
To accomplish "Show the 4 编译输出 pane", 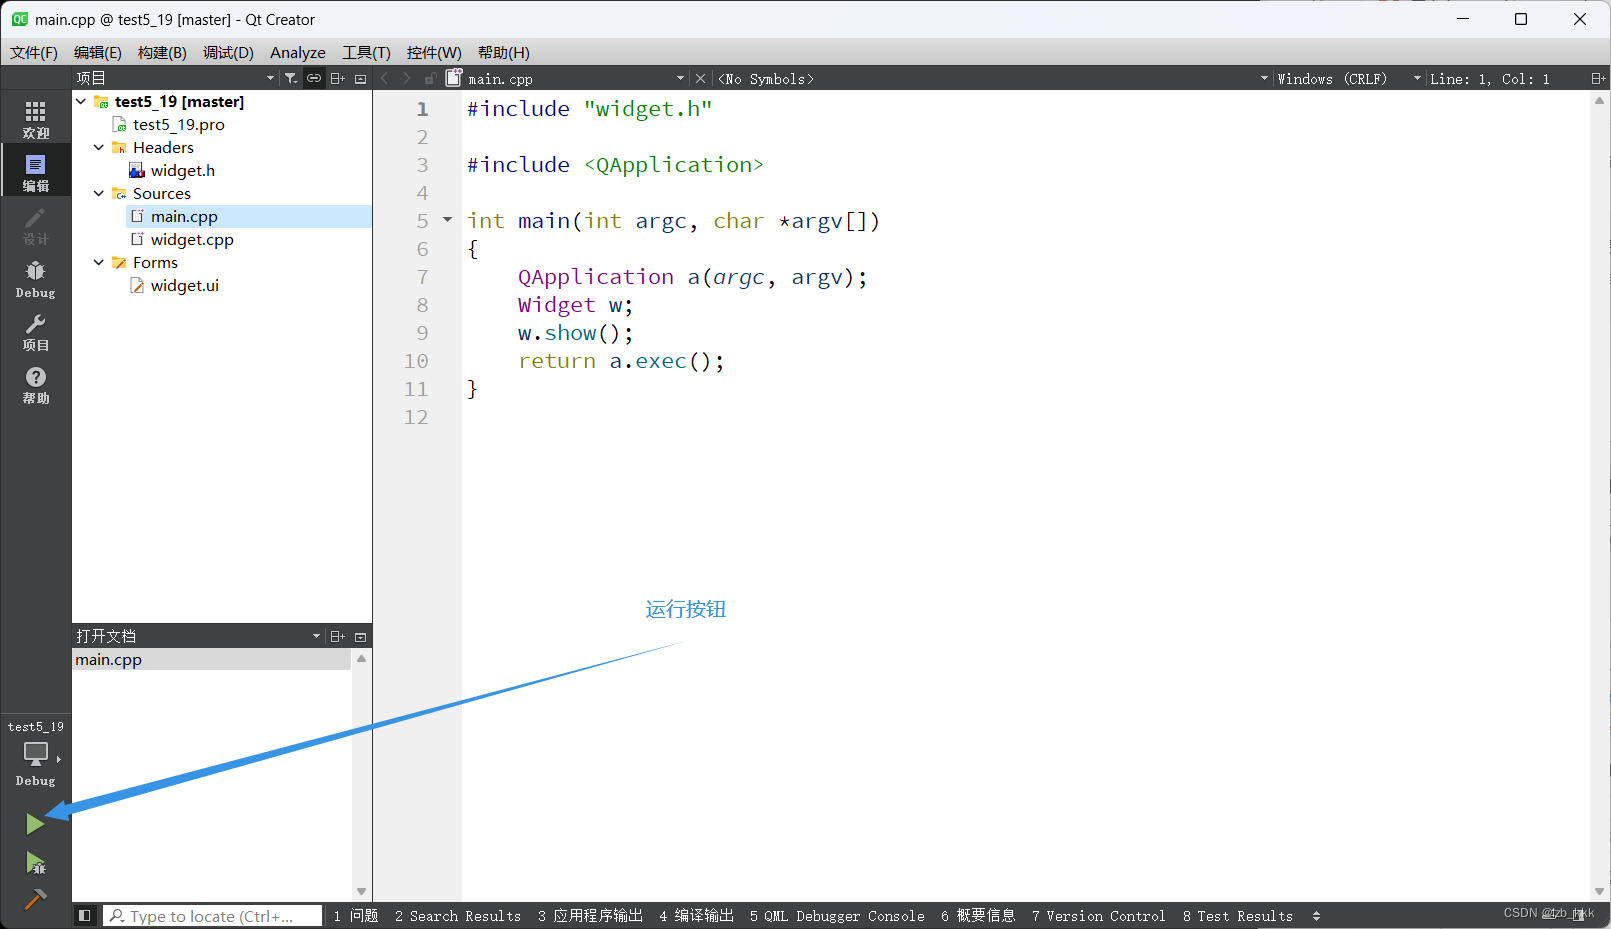I will click(696, 916).
